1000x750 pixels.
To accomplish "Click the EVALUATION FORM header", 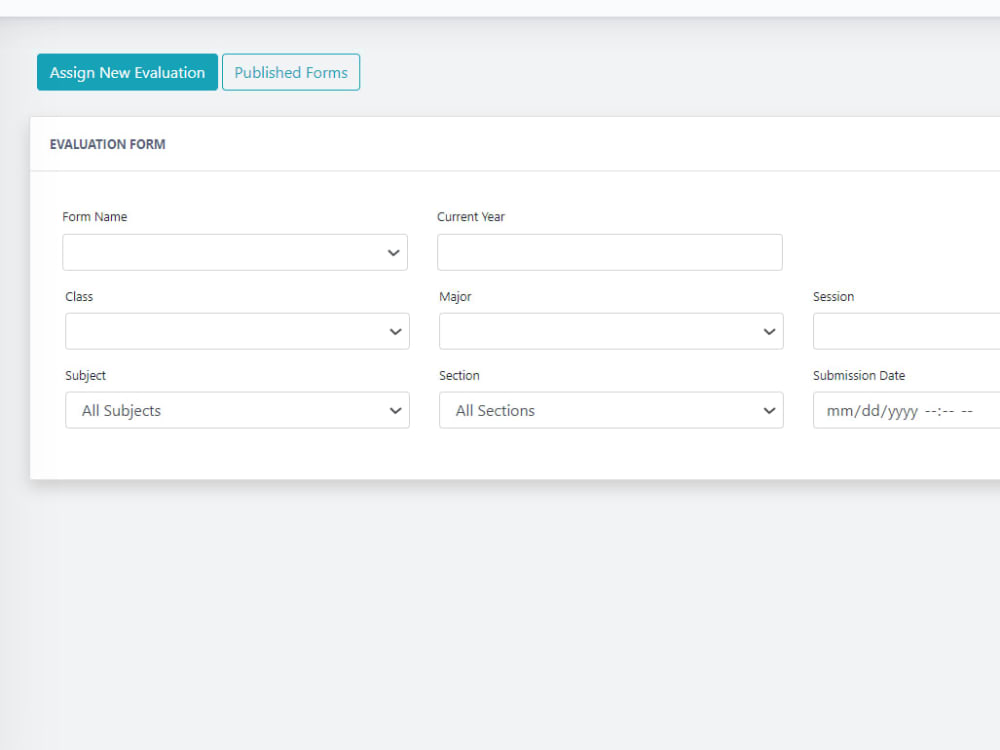I will pos(108,144).
